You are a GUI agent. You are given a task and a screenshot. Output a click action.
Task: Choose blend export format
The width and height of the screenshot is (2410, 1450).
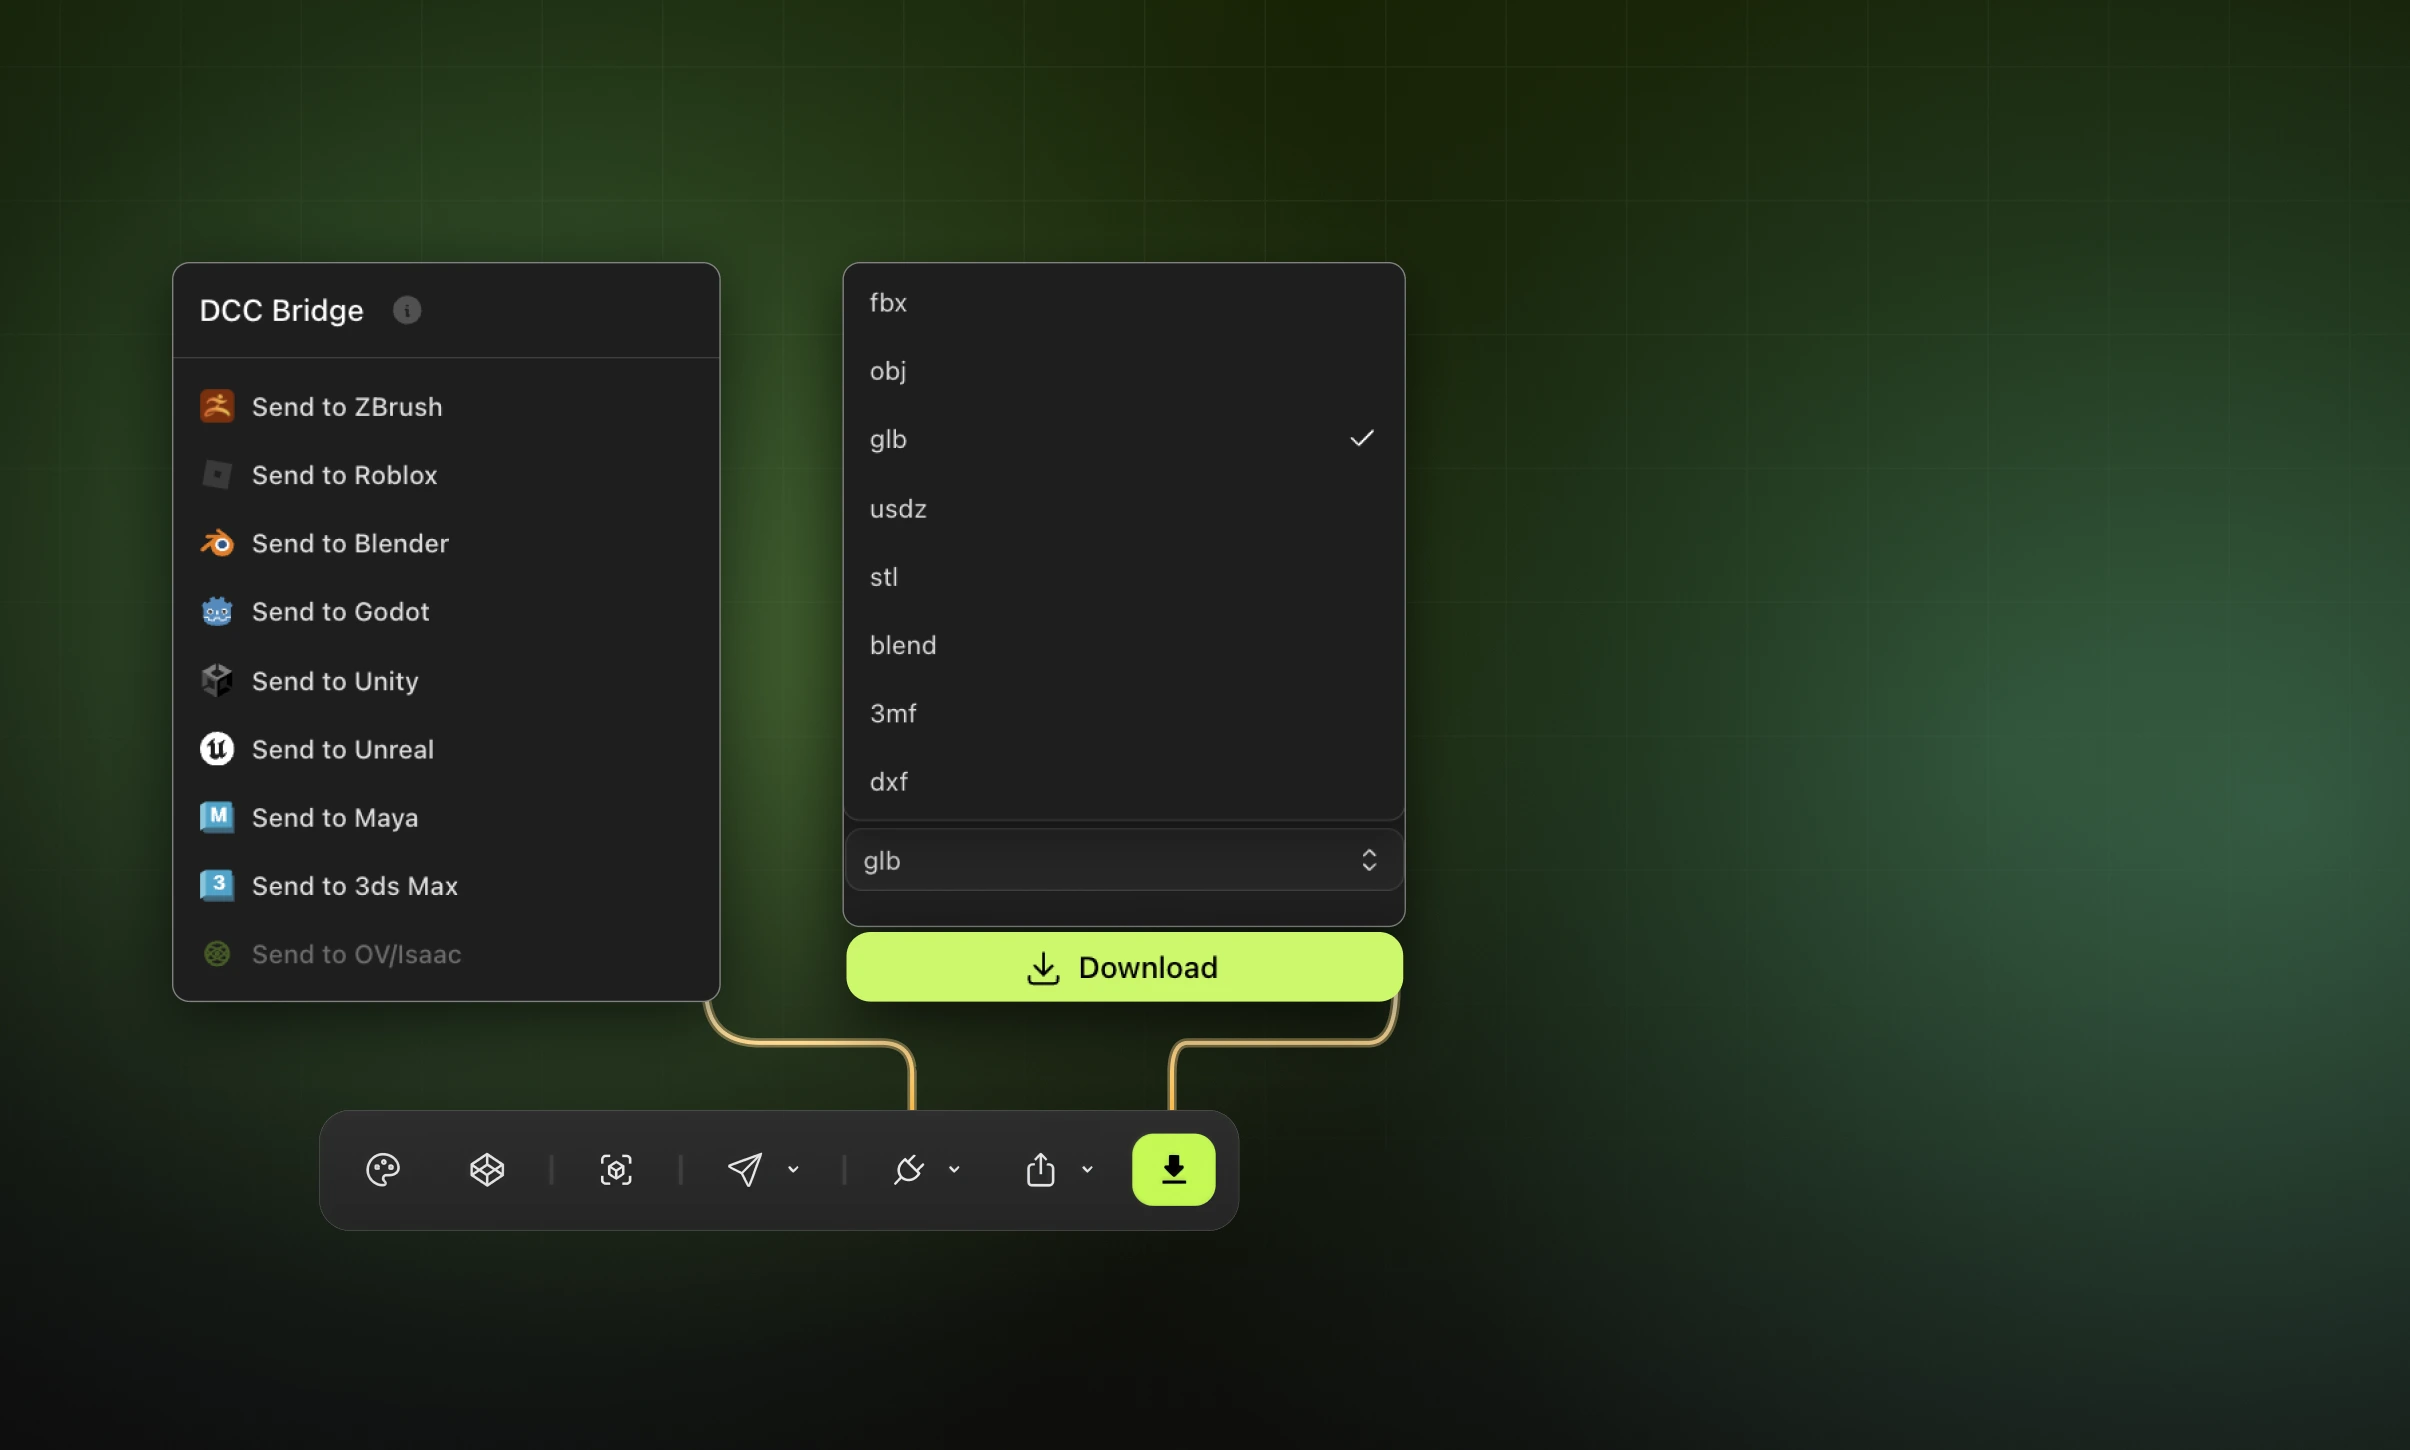pyautogui.click(x=1124, y=645)
